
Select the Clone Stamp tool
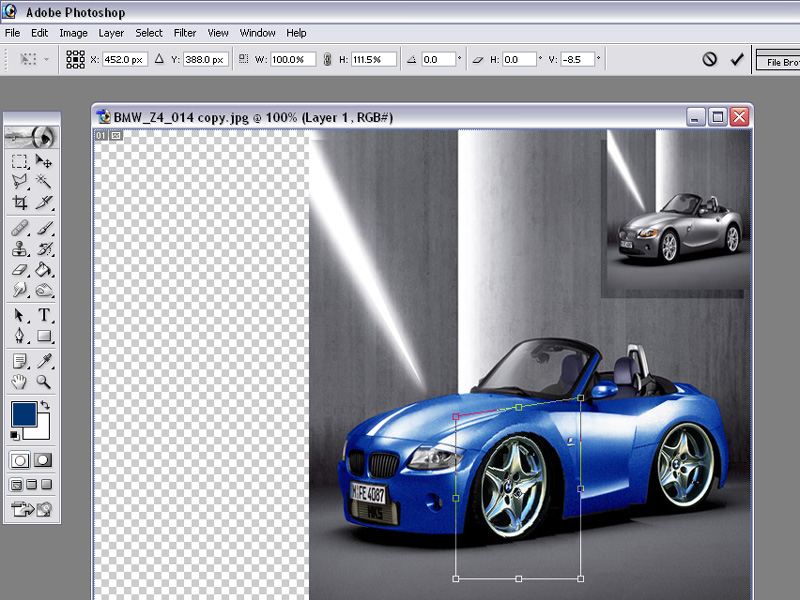click(19, 248)
